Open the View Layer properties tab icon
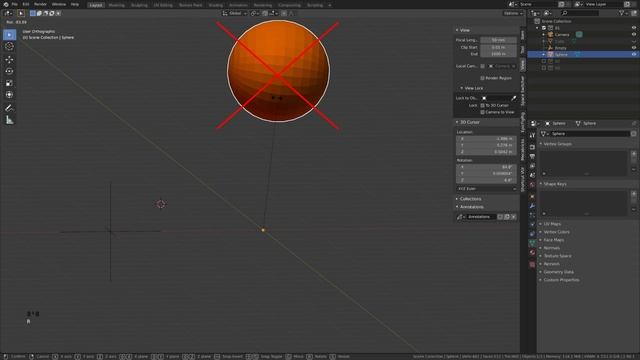The height and width of the screenshot is (360, 640). tap(532, 166)
